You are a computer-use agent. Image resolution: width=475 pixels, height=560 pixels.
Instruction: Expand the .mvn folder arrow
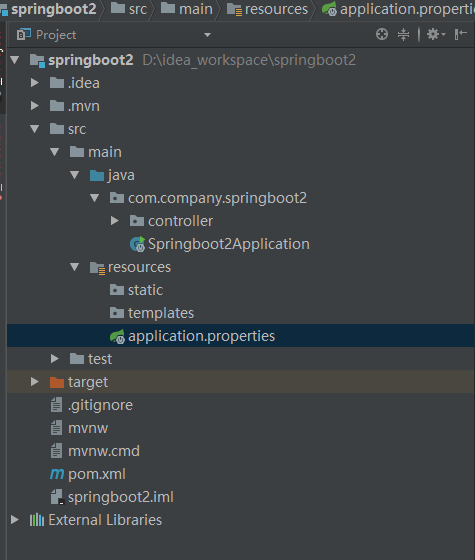click(35, 106)
